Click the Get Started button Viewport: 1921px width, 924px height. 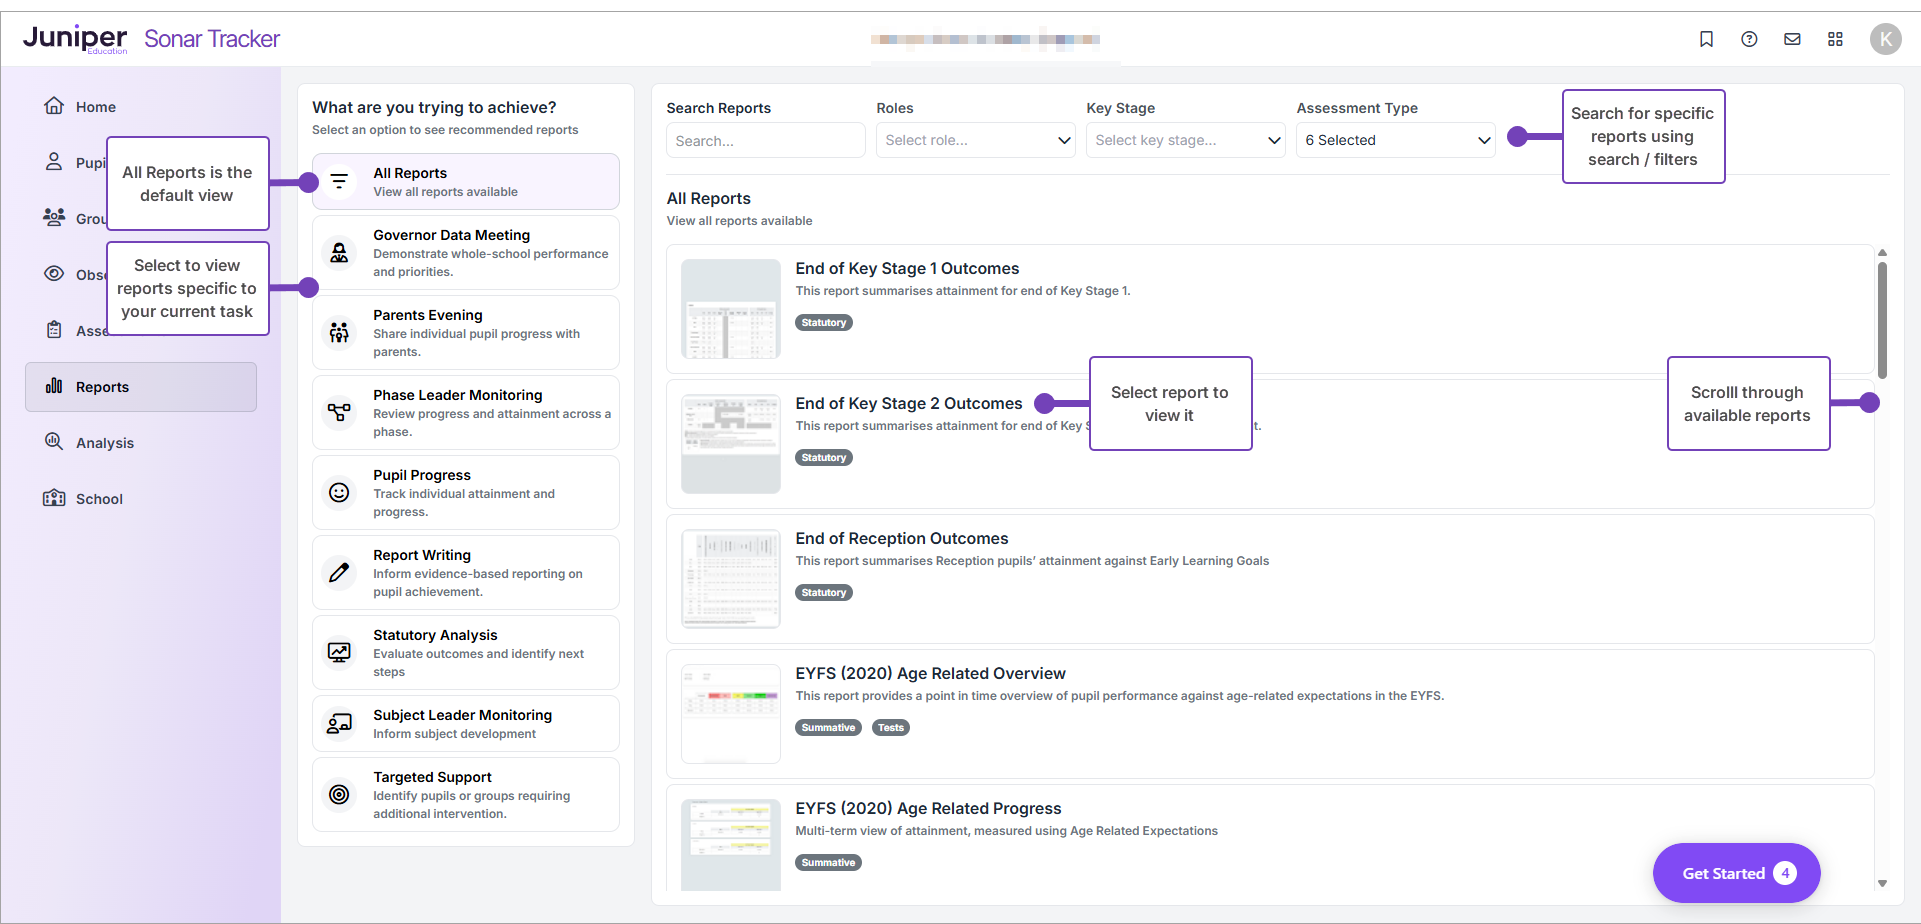point(1736,873)
